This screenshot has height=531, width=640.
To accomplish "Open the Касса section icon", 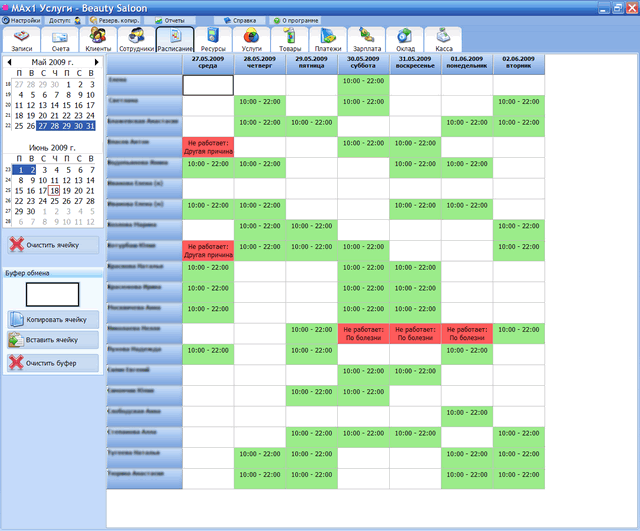I will click(x=444, y=40).
